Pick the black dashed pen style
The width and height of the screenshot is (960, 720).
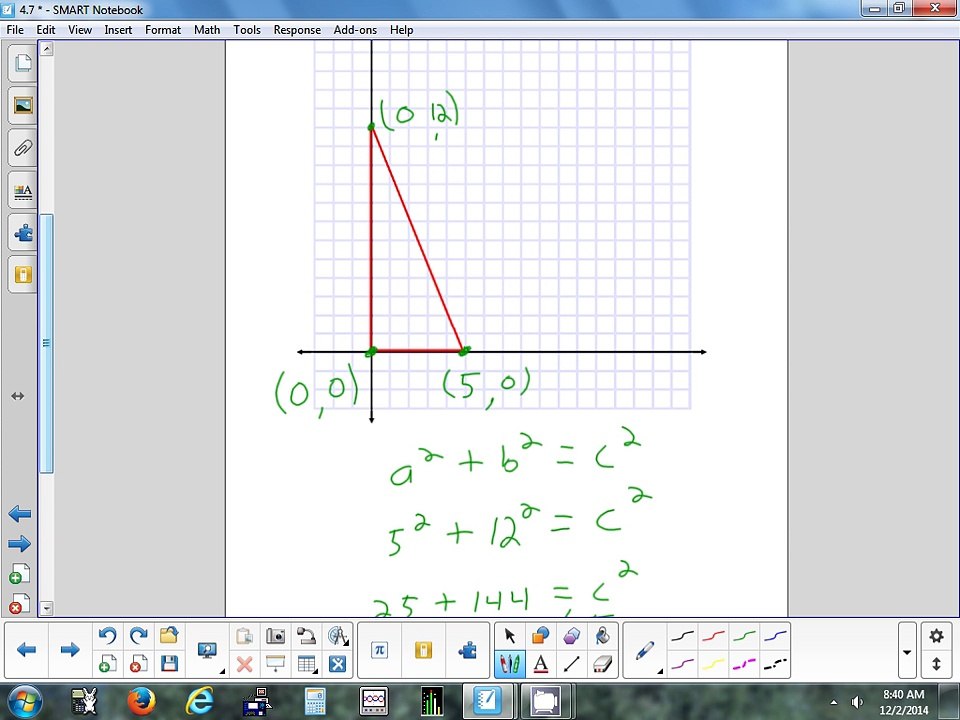point(775,664)
